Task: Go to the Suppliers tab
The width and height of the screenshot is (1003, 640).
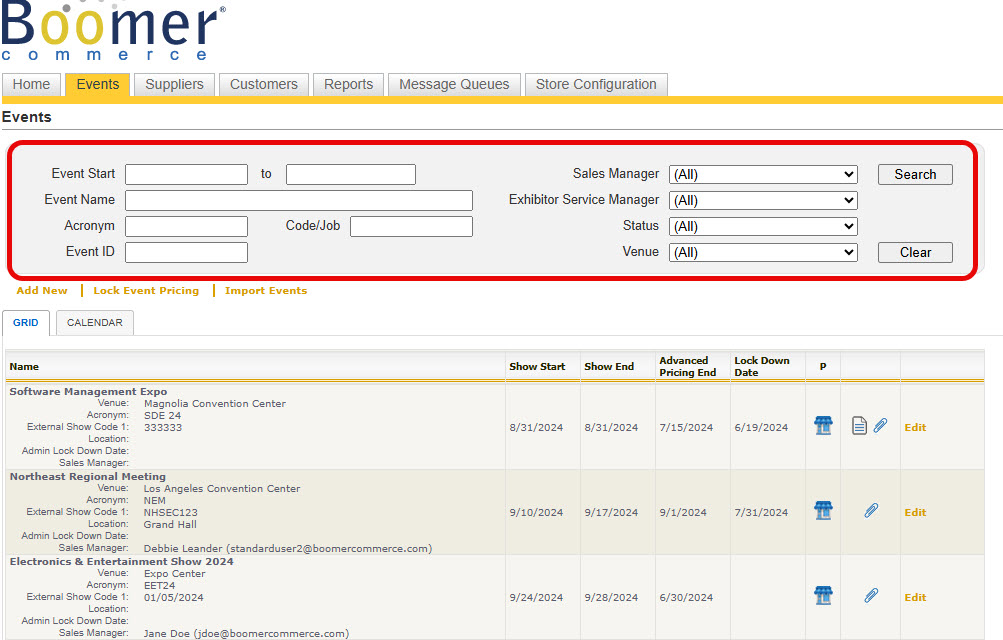Action: click(174, 84)
